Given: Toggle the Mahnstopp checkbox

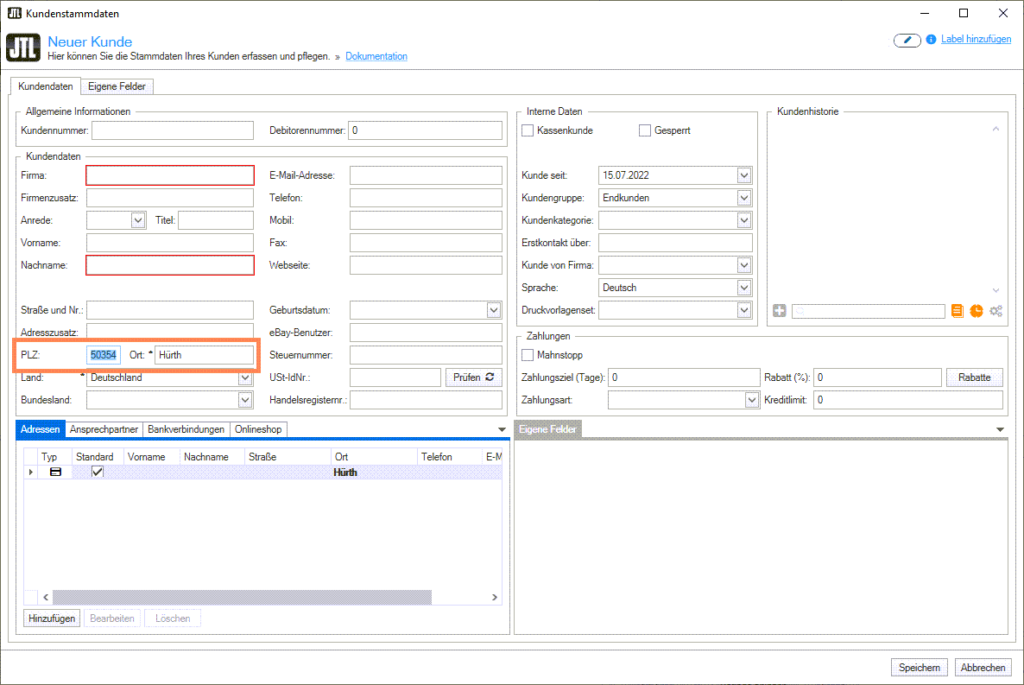Looking at the screenshot, I should [528, 355].
